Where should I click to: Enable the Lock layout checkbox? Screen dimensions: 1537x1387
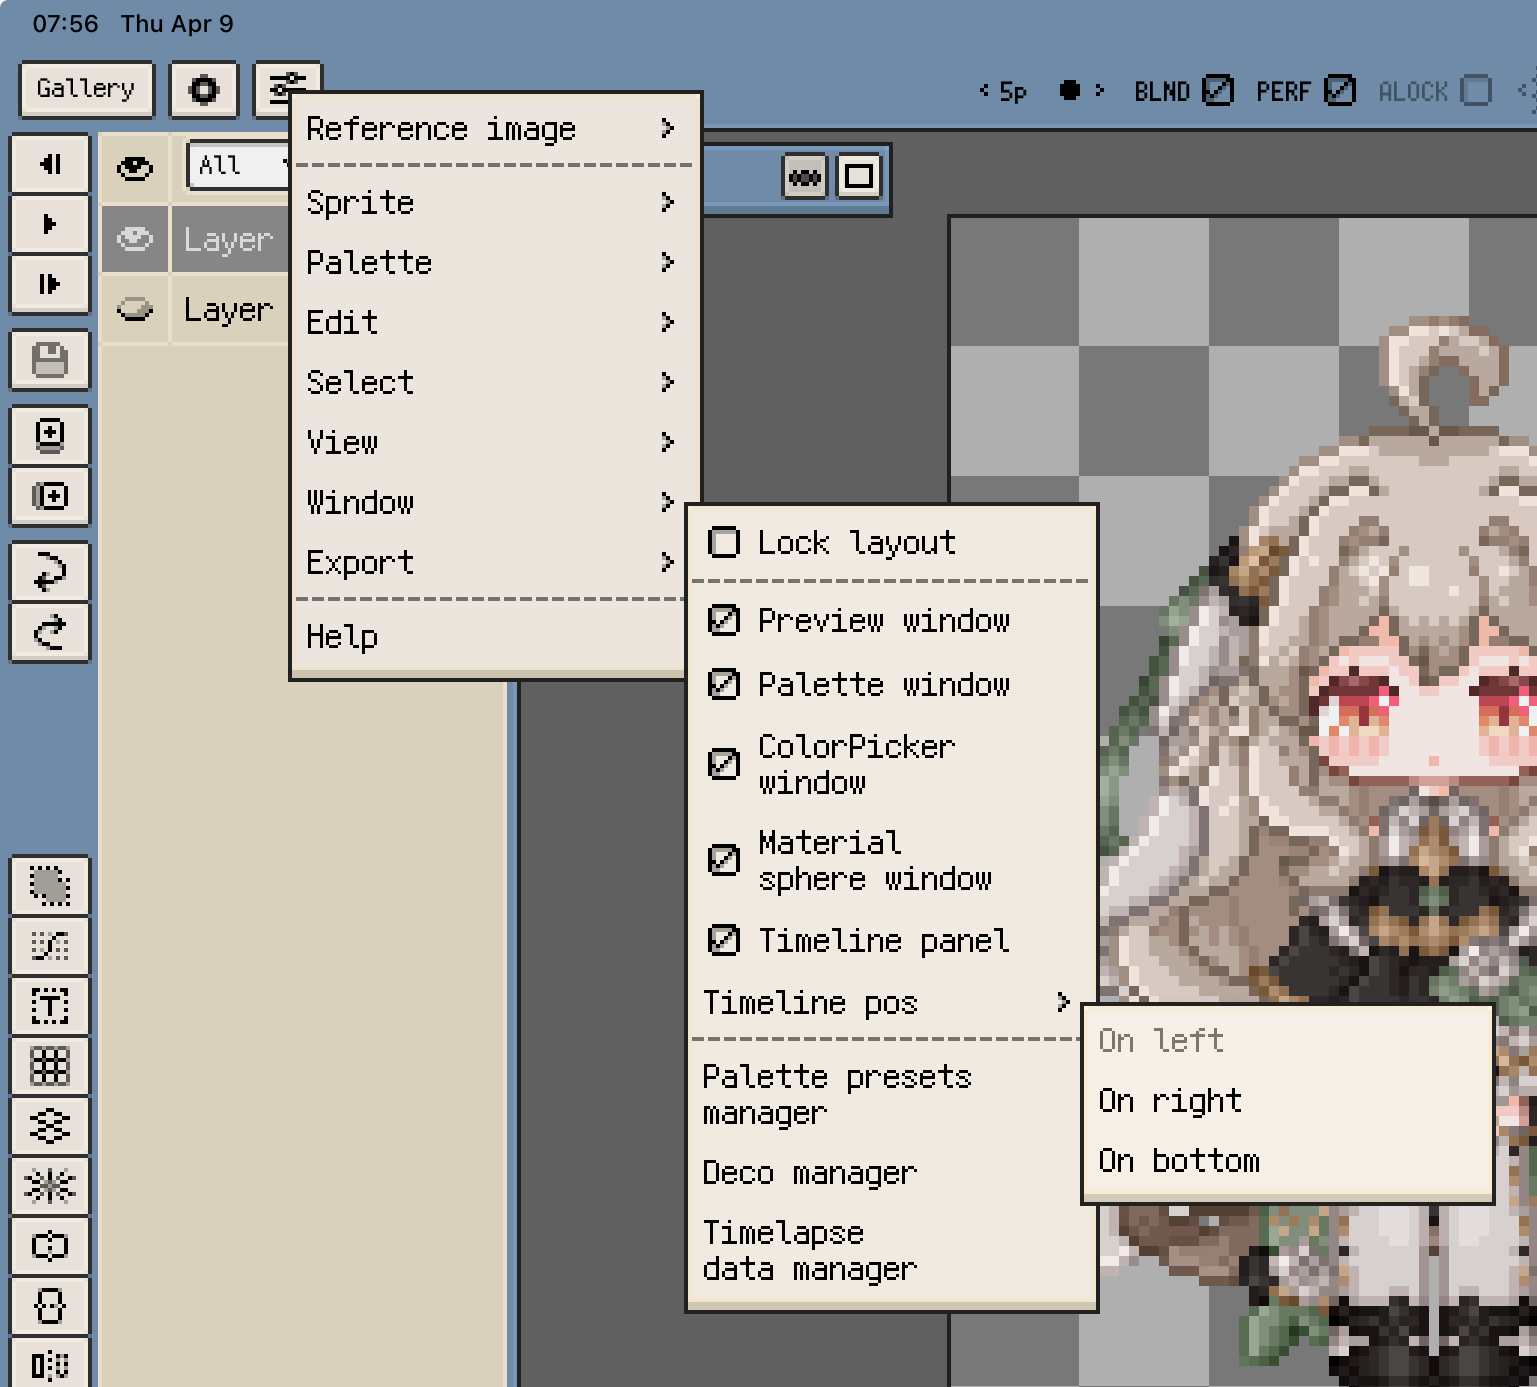pos(724,543)
